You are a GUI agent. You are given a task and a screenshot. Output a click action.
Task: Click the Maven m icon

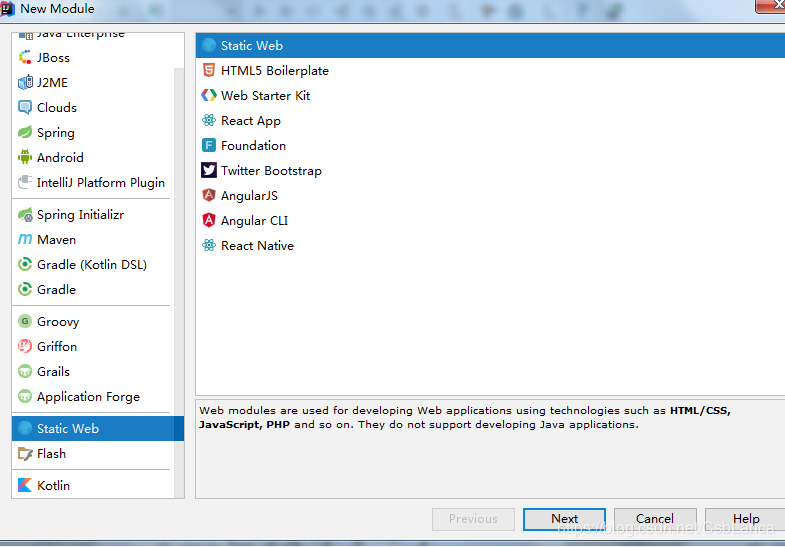25,239
